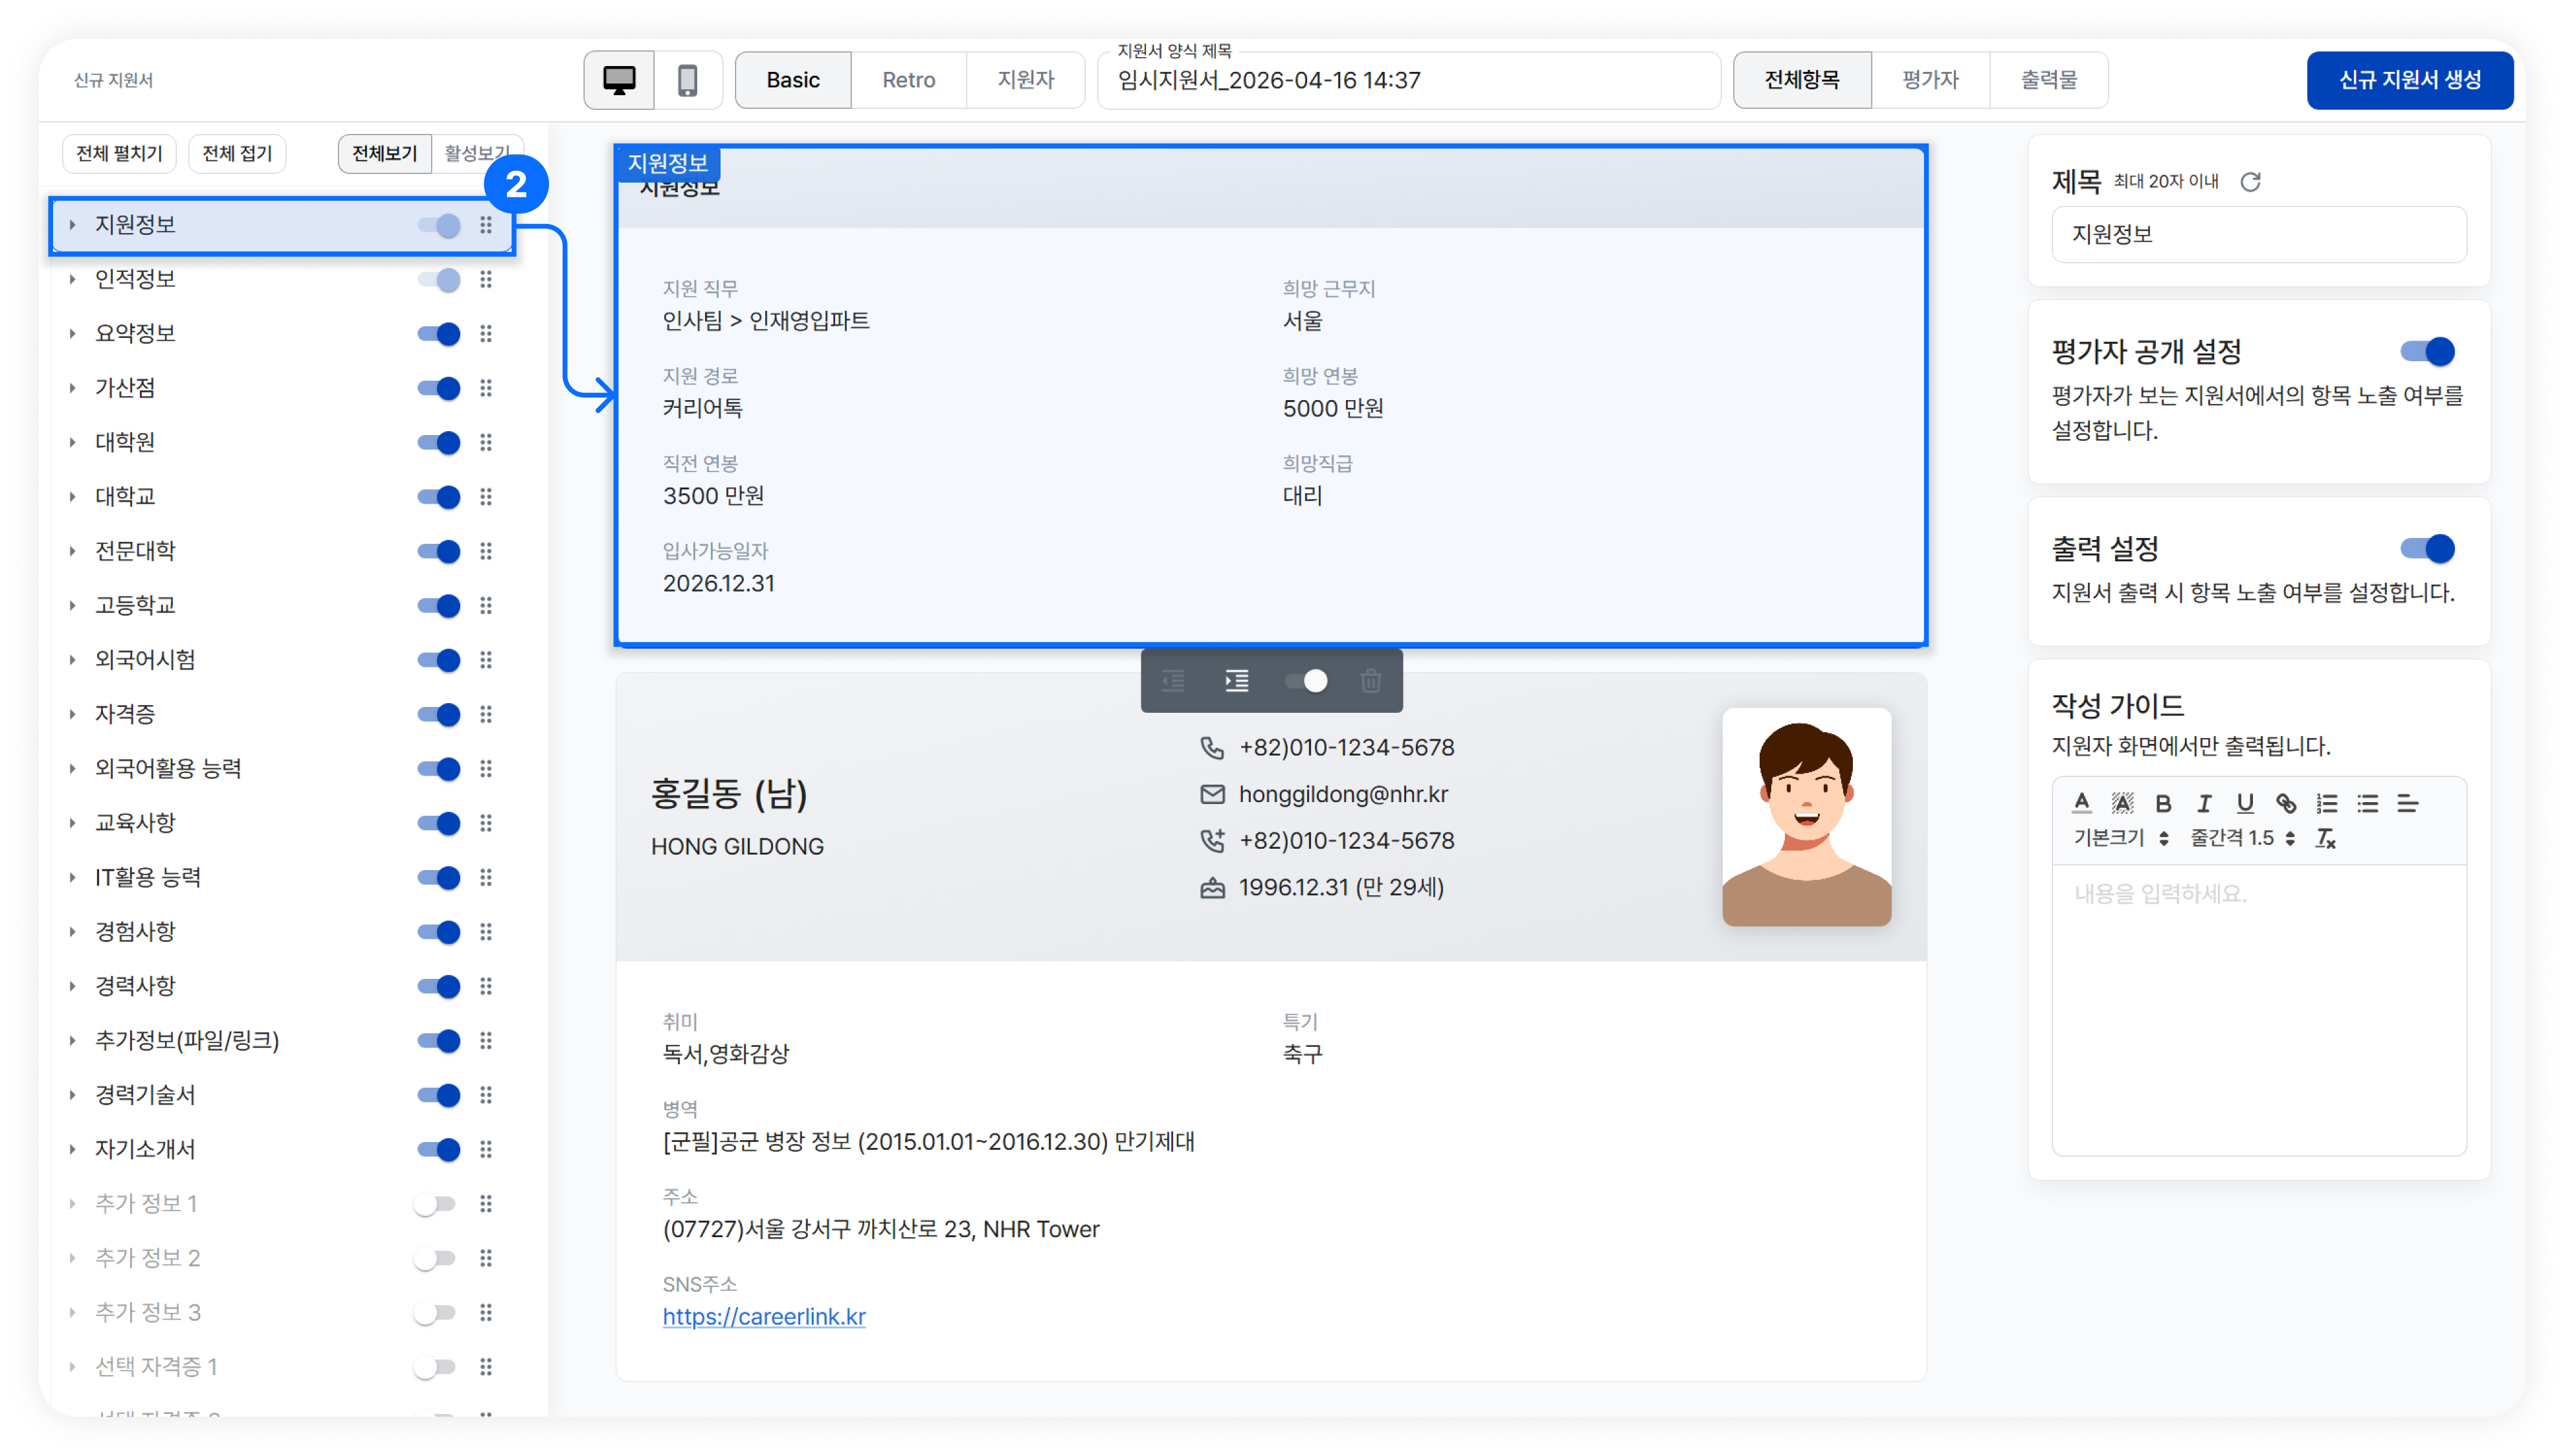Disable the 가산점 section toggle
Screen dimensions: 2565x1456
438,388
